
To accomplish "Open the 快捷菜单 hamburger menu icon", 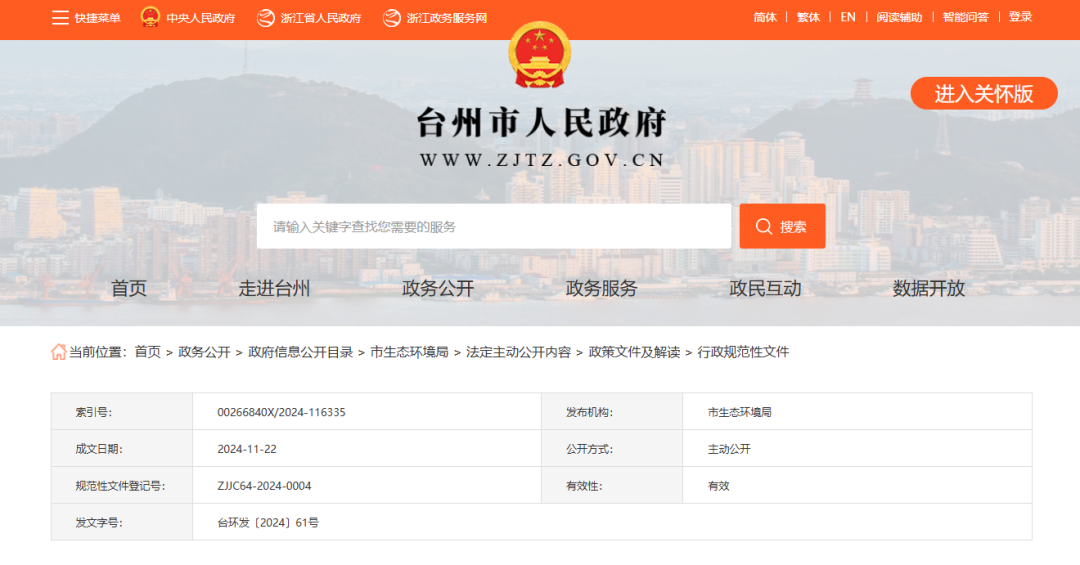I will pyautogui.click(x=60, y=18).
